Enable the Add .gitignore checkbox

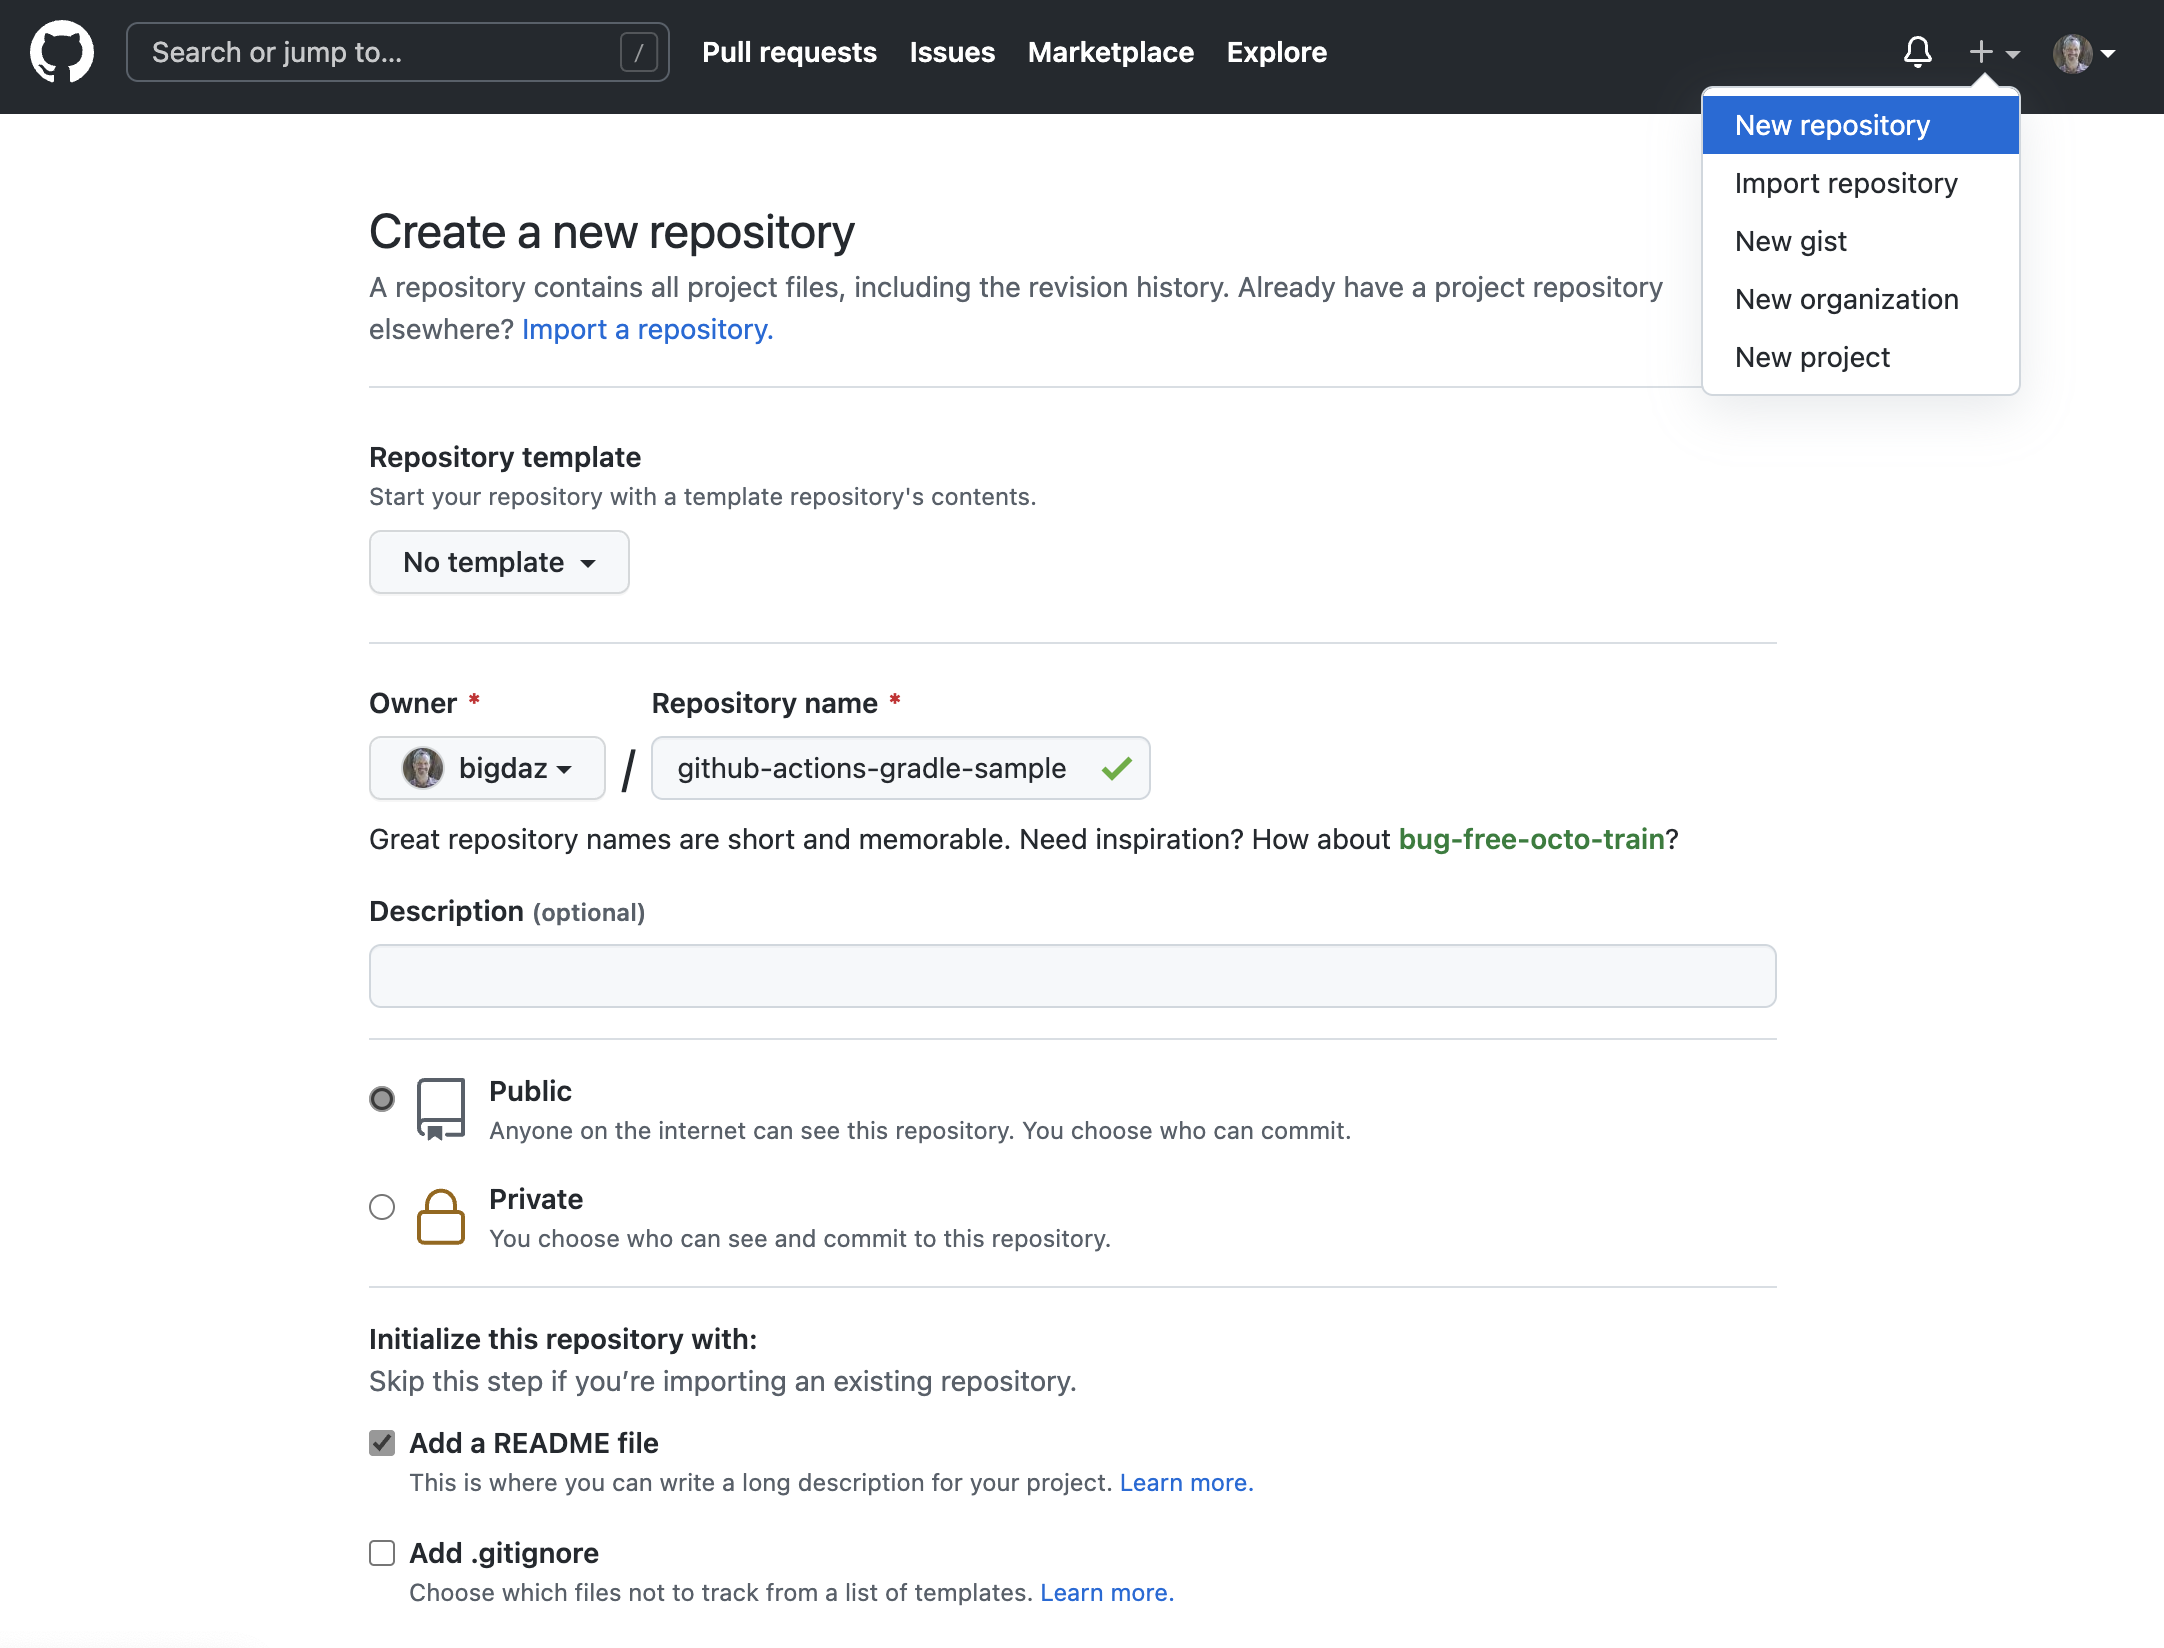coord(382,1553)
